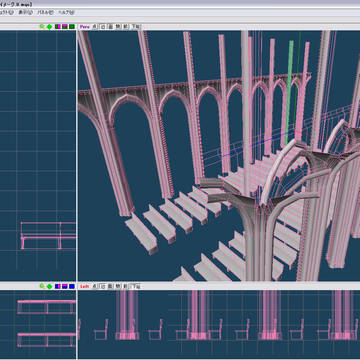Open the ヘルプ (Help) menu
The image size is (360, 360).
point(66,12)
